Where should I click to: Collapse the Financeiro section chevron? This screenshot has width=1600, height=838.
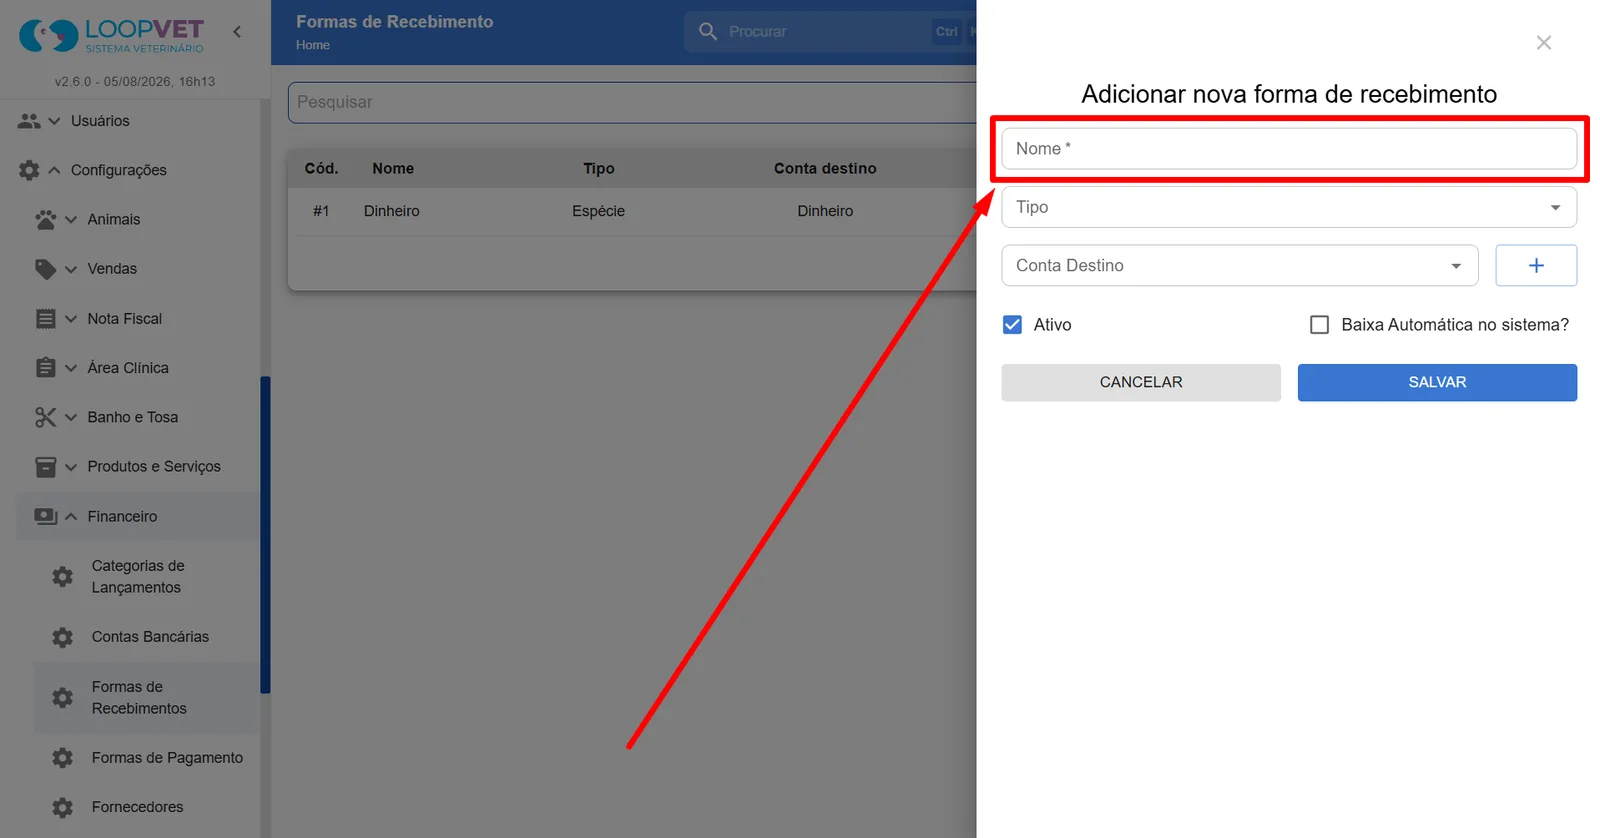click(x=71, y=516)
